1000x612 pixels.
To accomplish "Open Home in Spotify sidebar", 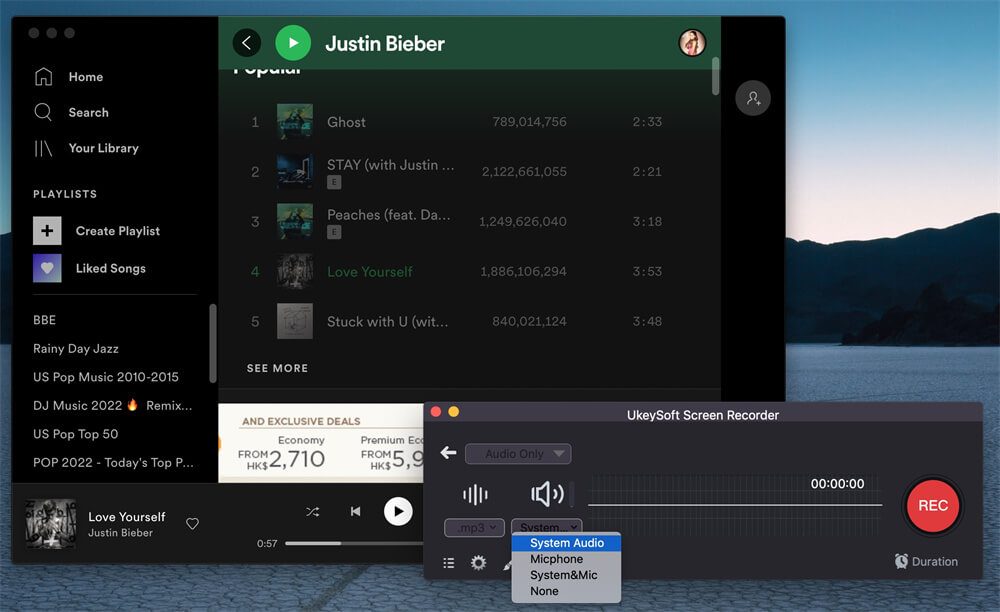I will click(69, 76).
